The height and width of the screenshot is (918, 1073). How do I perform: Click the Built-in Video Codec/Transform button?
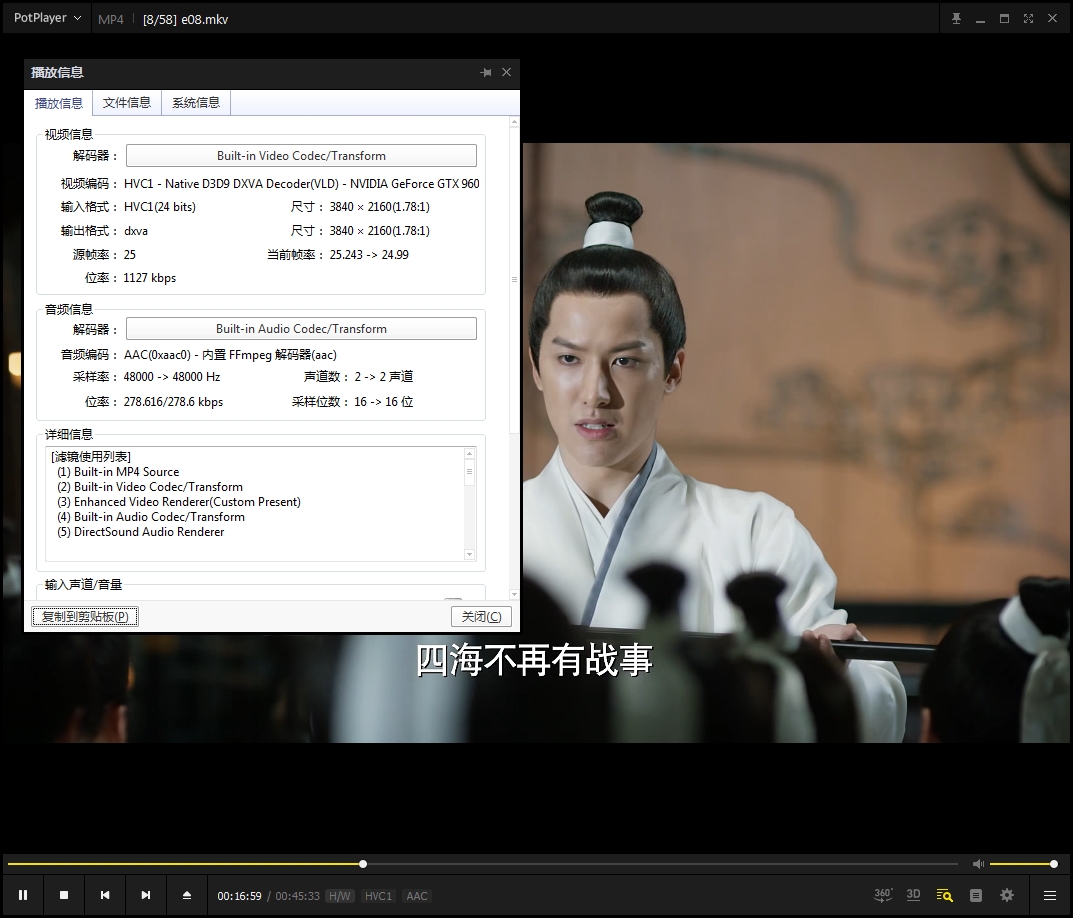pos(301,155)
